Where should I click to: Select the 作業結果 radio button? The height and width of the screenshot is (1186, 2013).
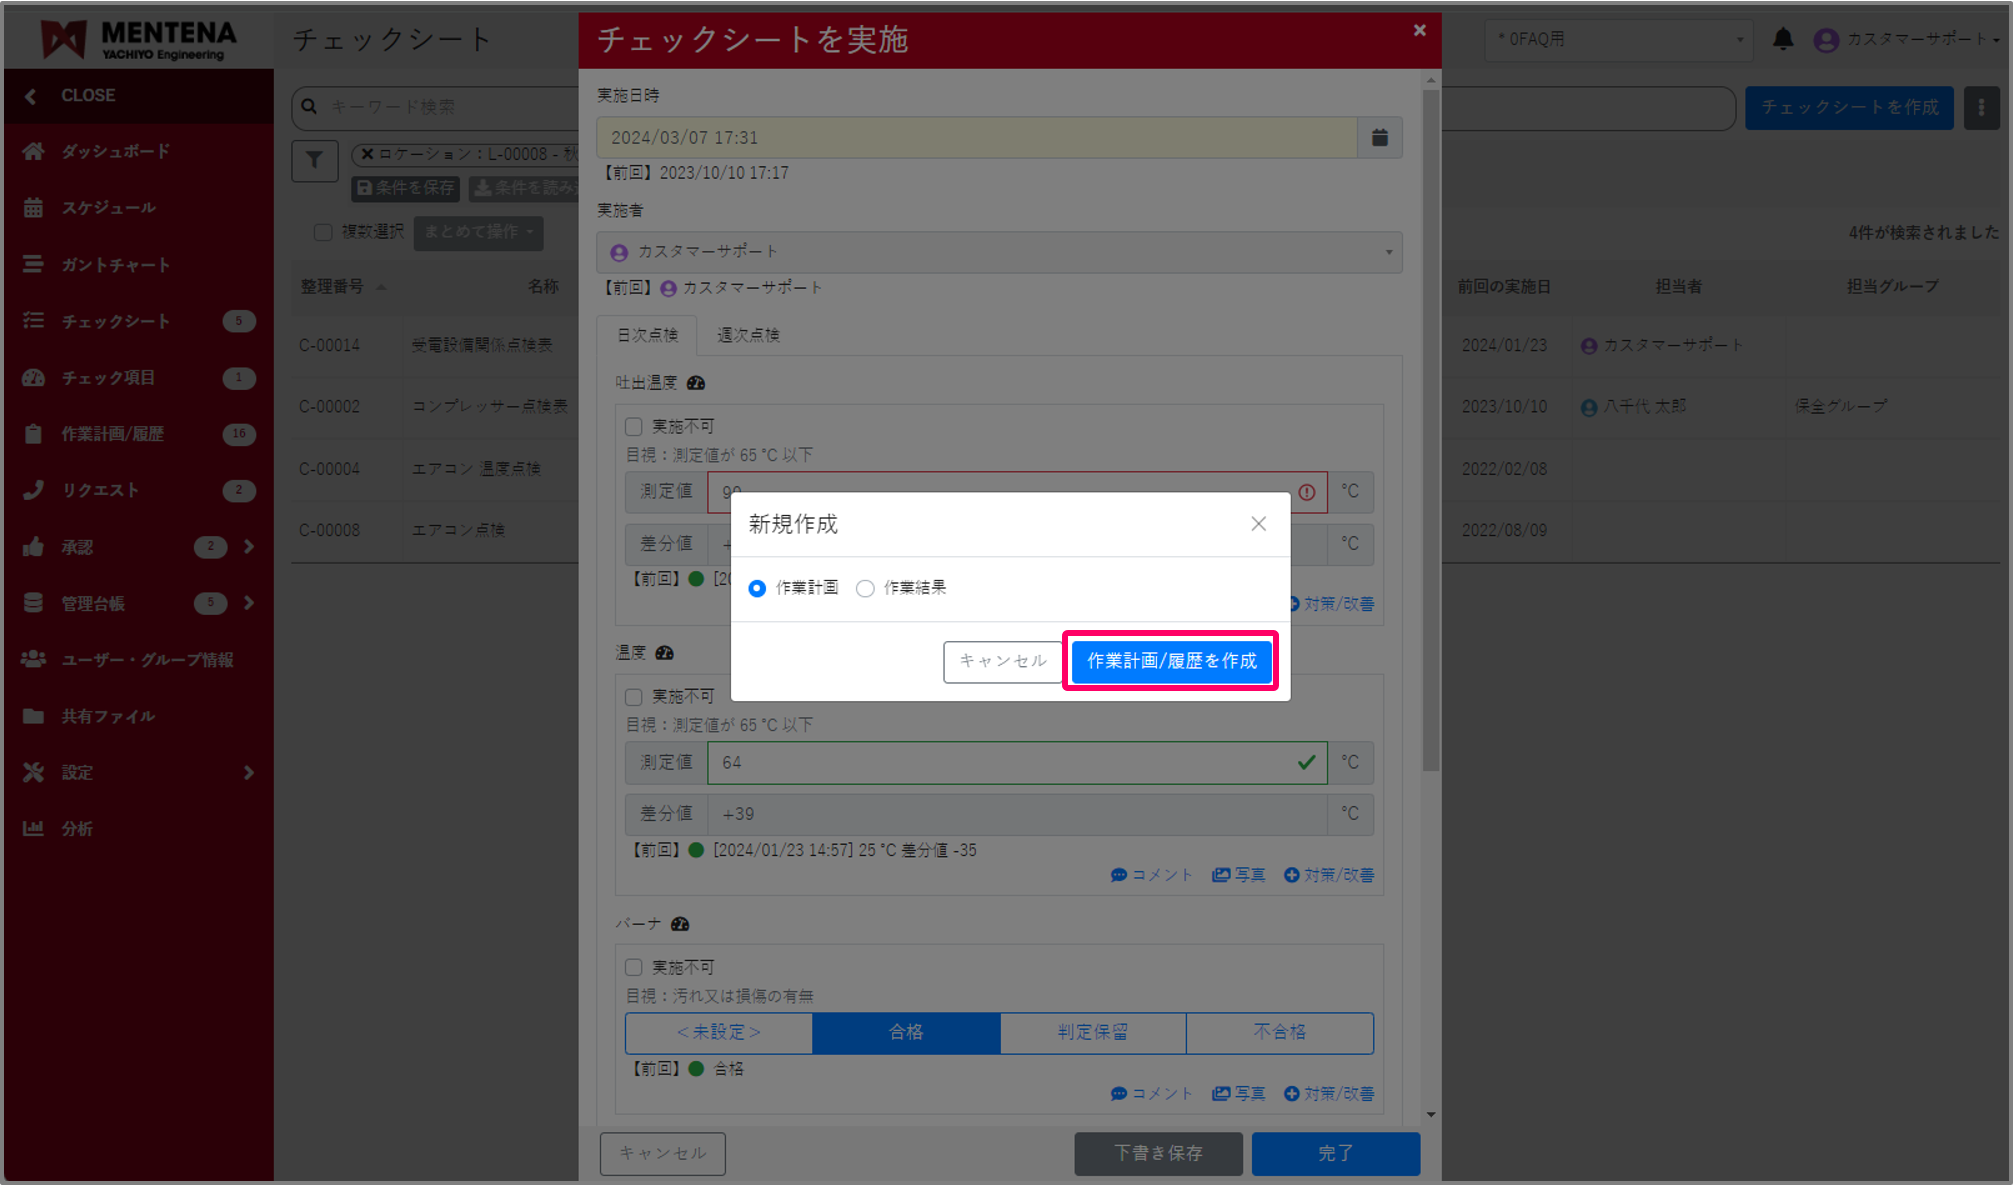tap(865, 588)
